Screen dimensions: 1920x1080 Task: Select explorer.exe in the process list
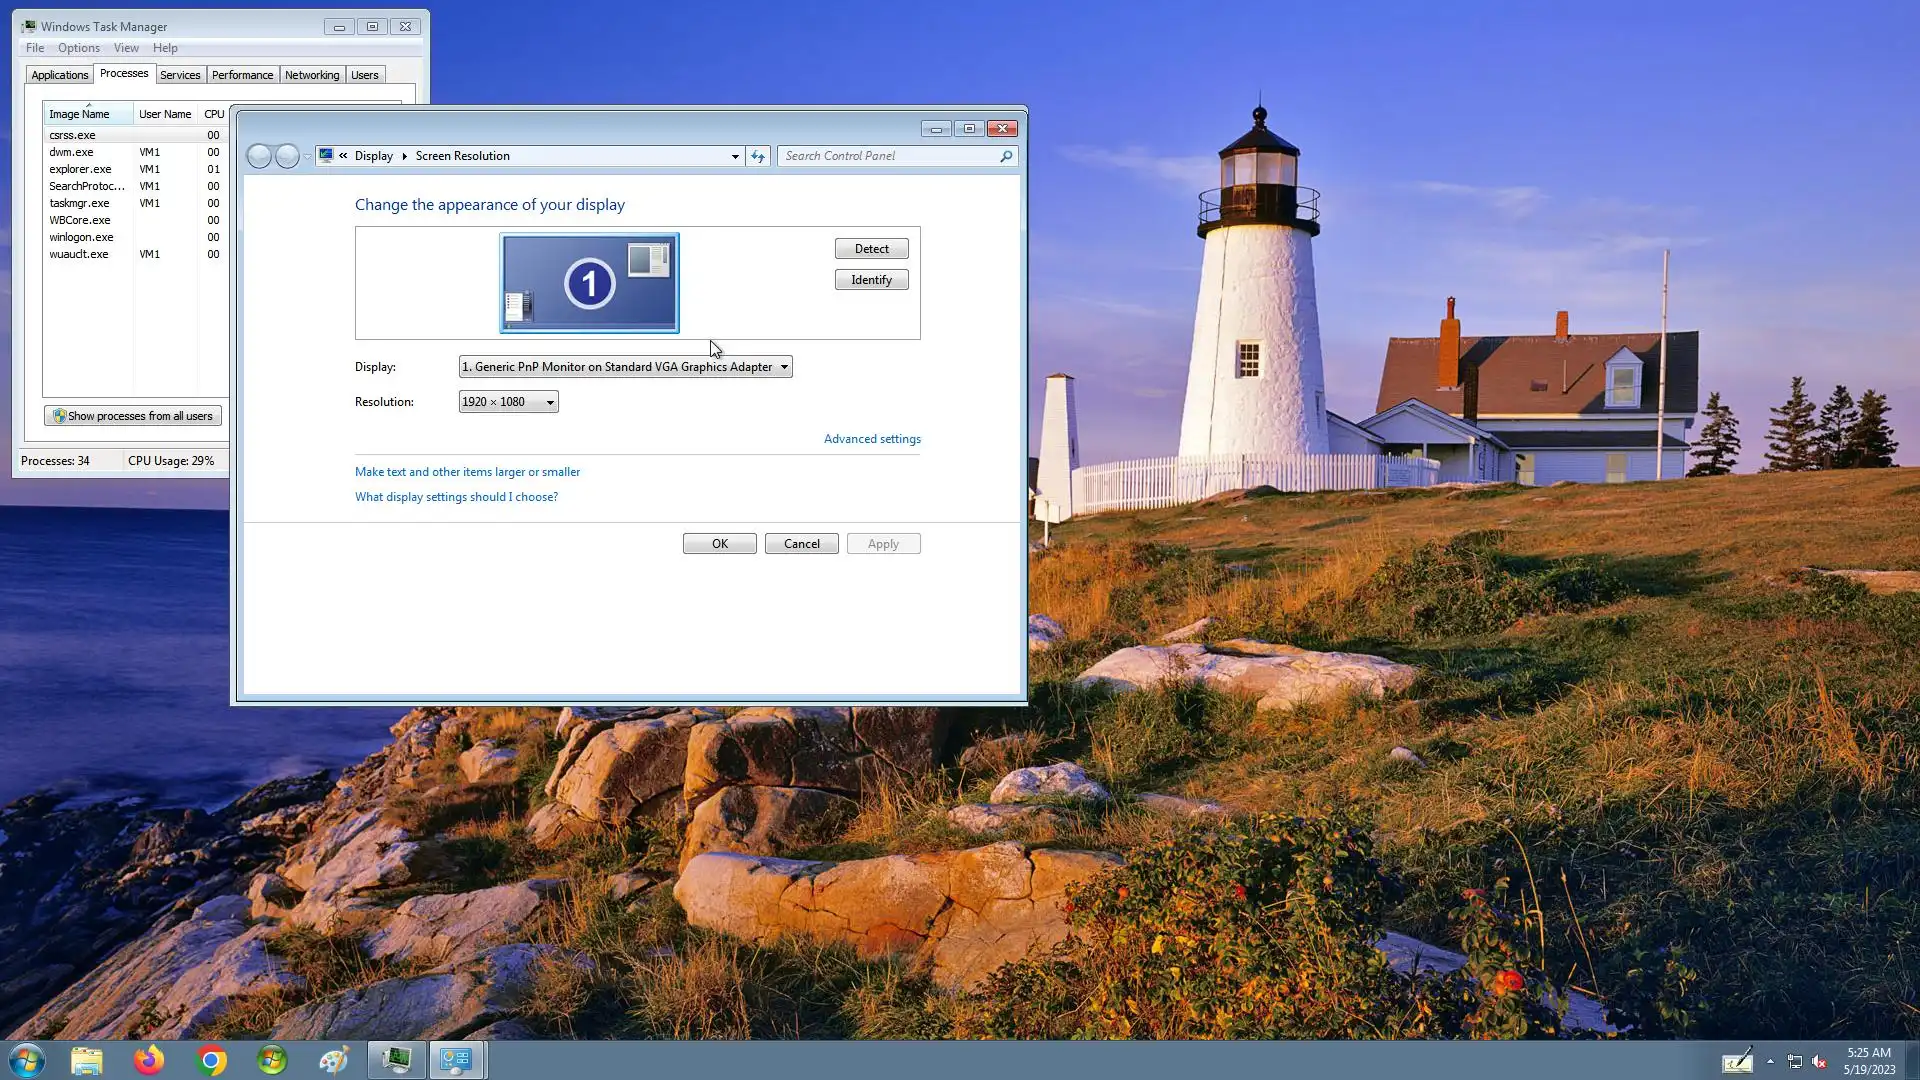[80, 169]
